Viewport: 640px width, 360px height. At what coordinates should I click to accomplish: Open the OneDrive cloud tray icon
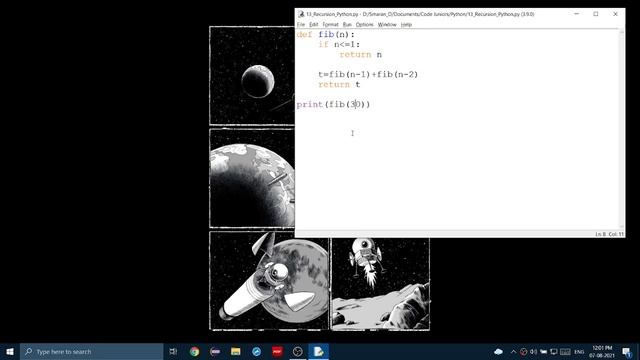[x=498, y=351]
